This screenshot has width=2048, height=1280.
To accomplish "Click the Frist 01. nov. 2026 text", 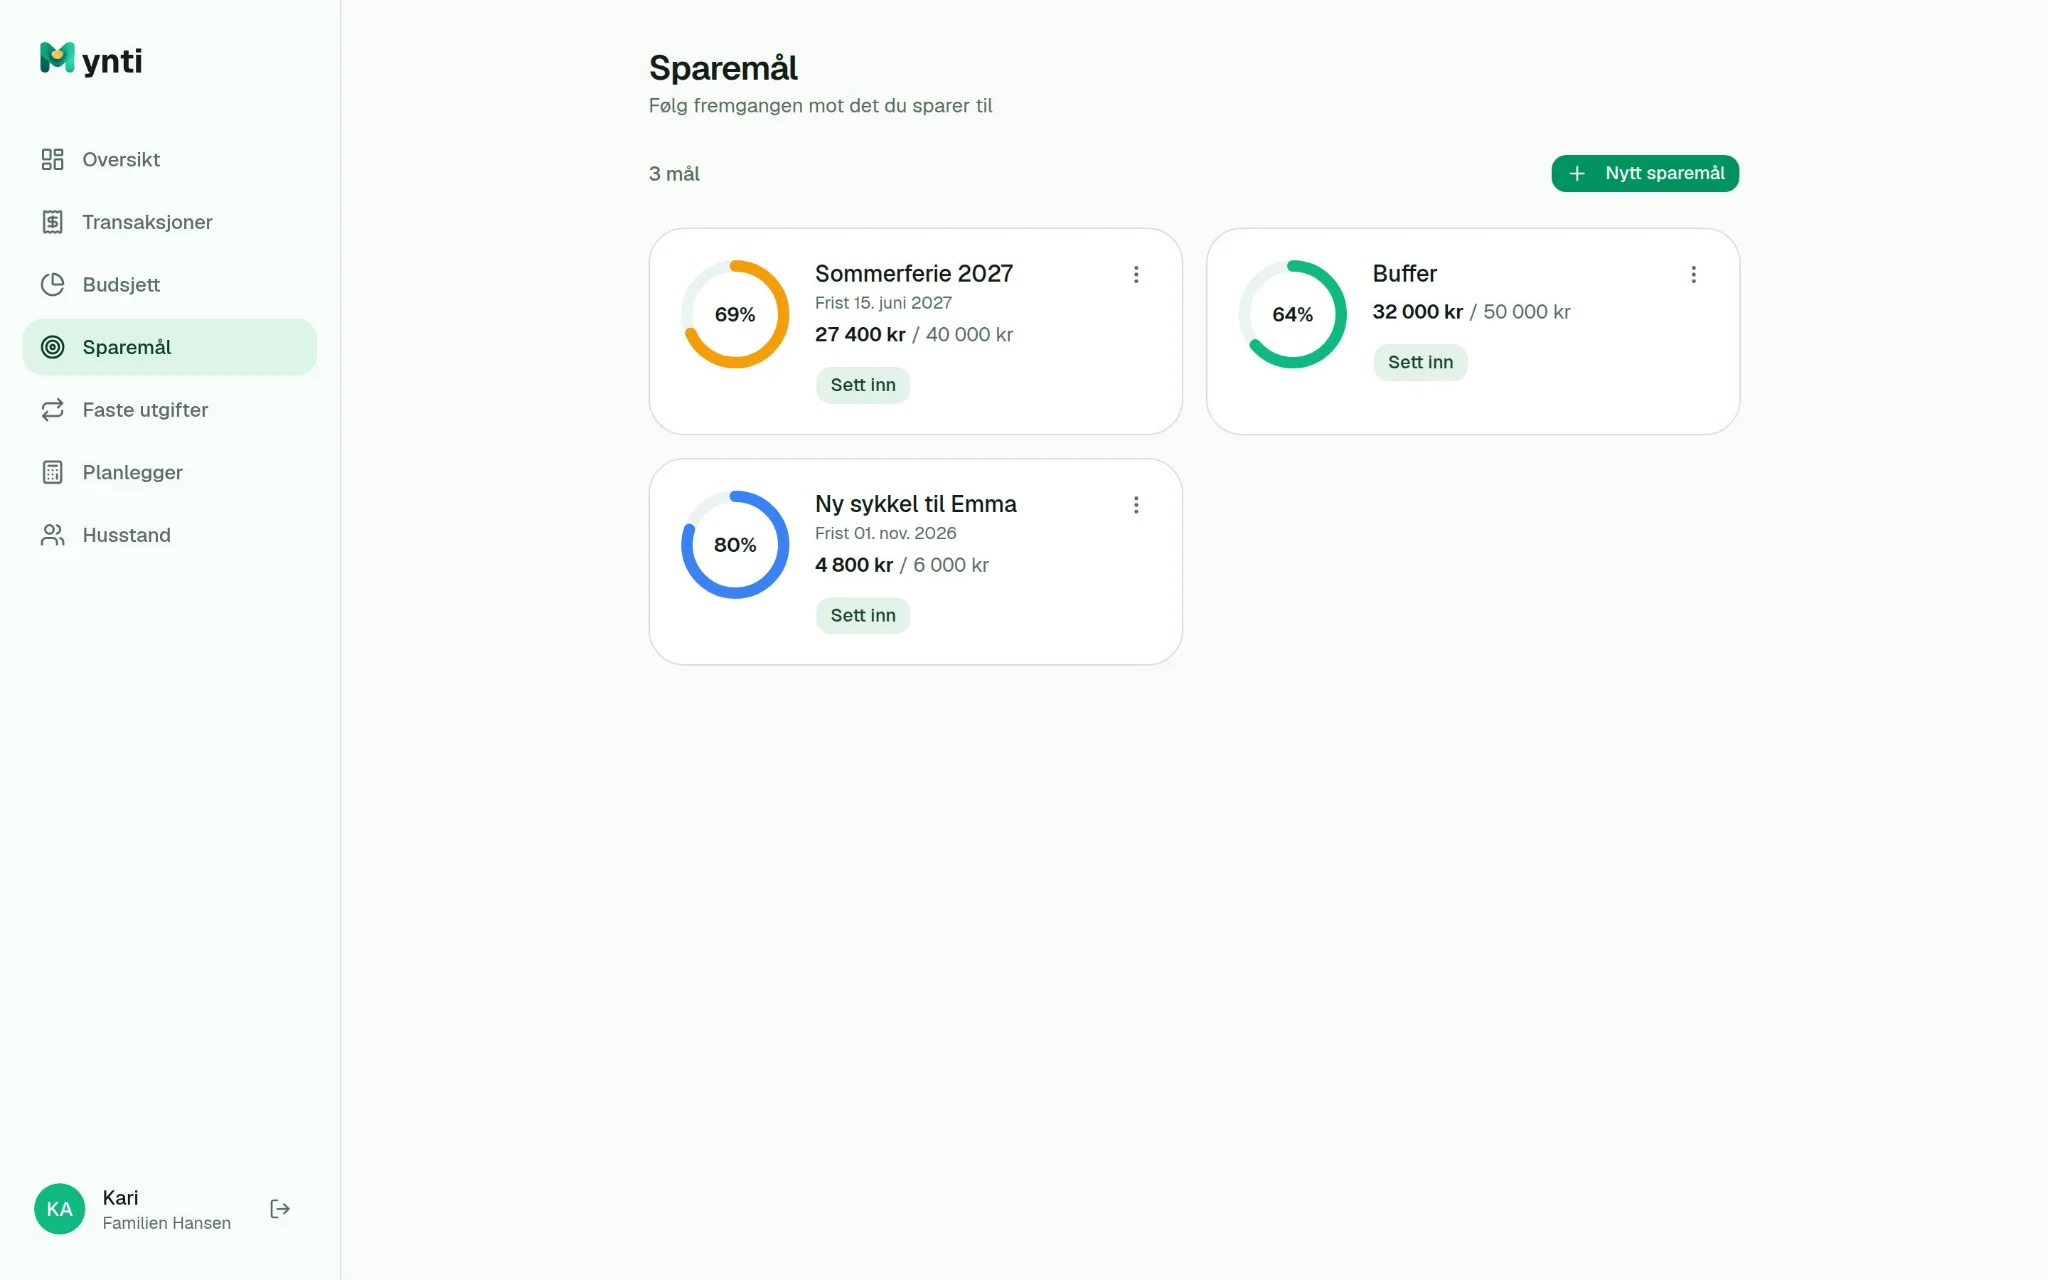I will click(886, 533).
